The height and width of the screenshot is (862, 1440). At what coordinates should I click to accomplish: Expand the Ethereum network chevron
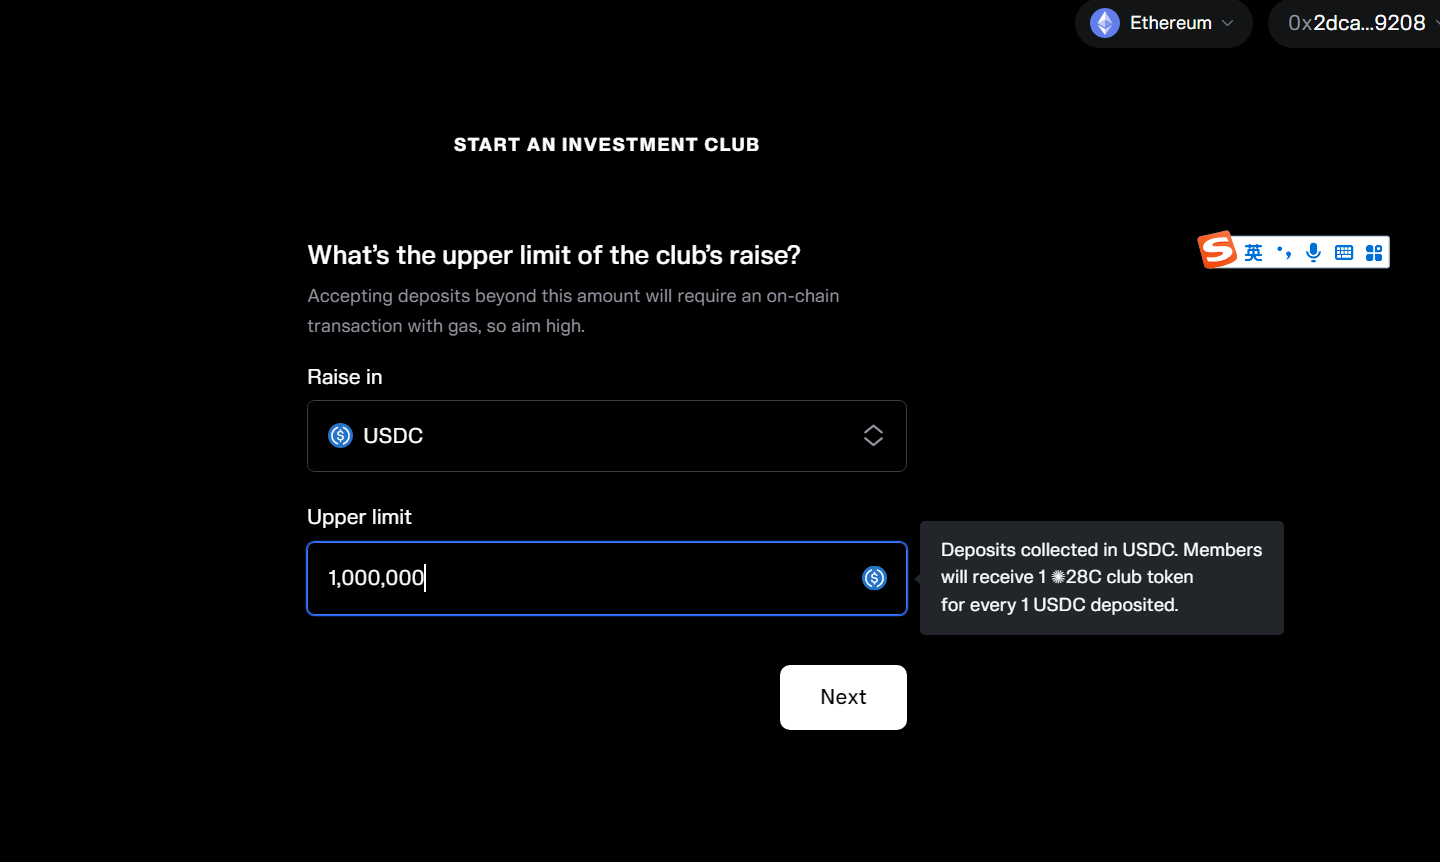pos(1228,23)
